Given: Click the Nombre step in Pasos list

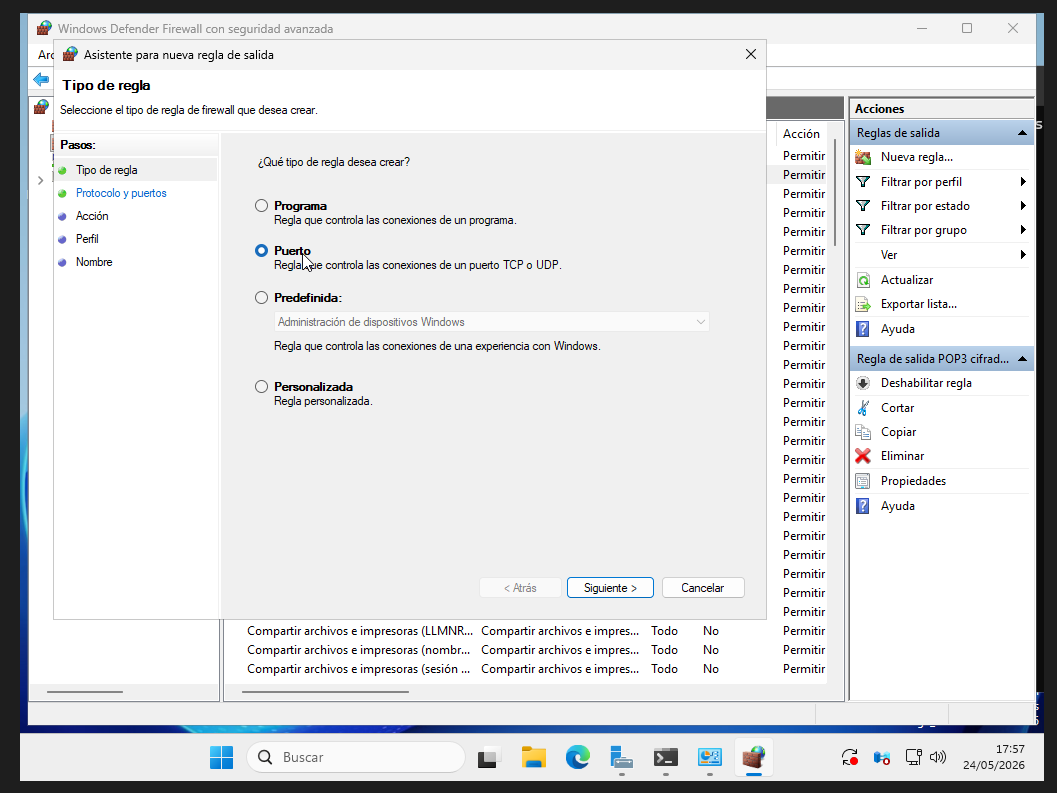Looking at the screenshot, I should 94,262.
